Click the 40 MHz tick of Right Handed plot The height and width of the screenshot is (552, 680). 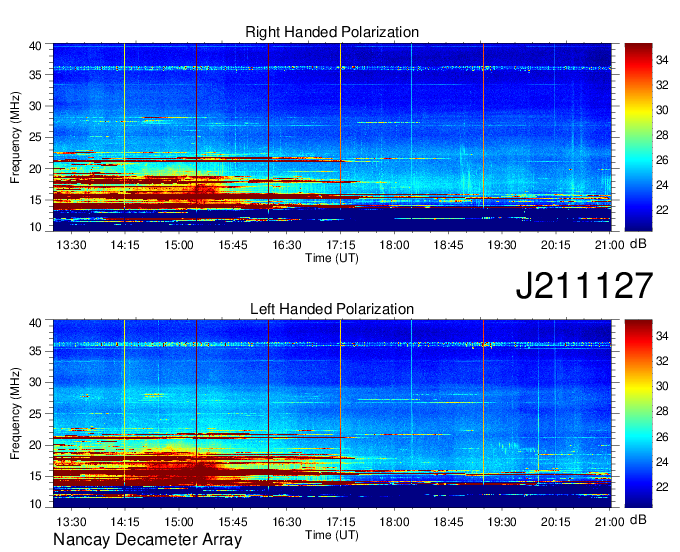(x=35, y=46)
